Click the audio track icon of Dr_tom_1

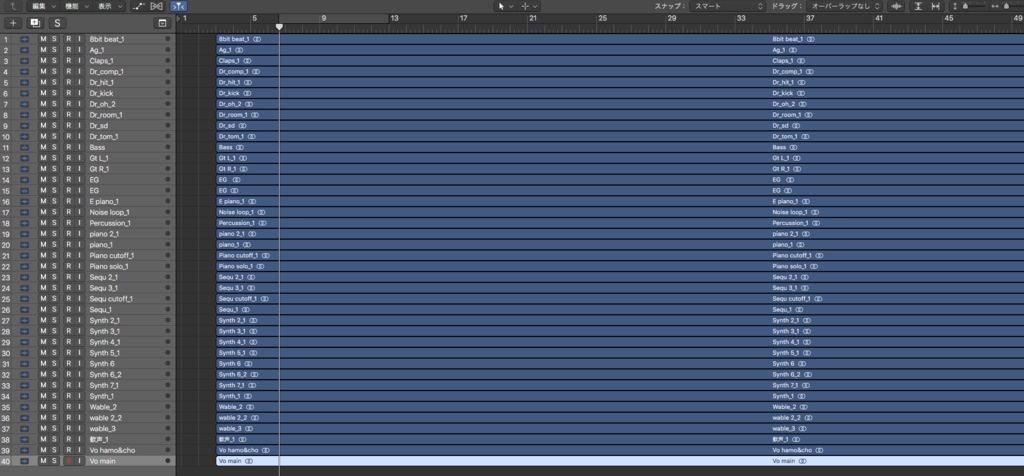24,136
